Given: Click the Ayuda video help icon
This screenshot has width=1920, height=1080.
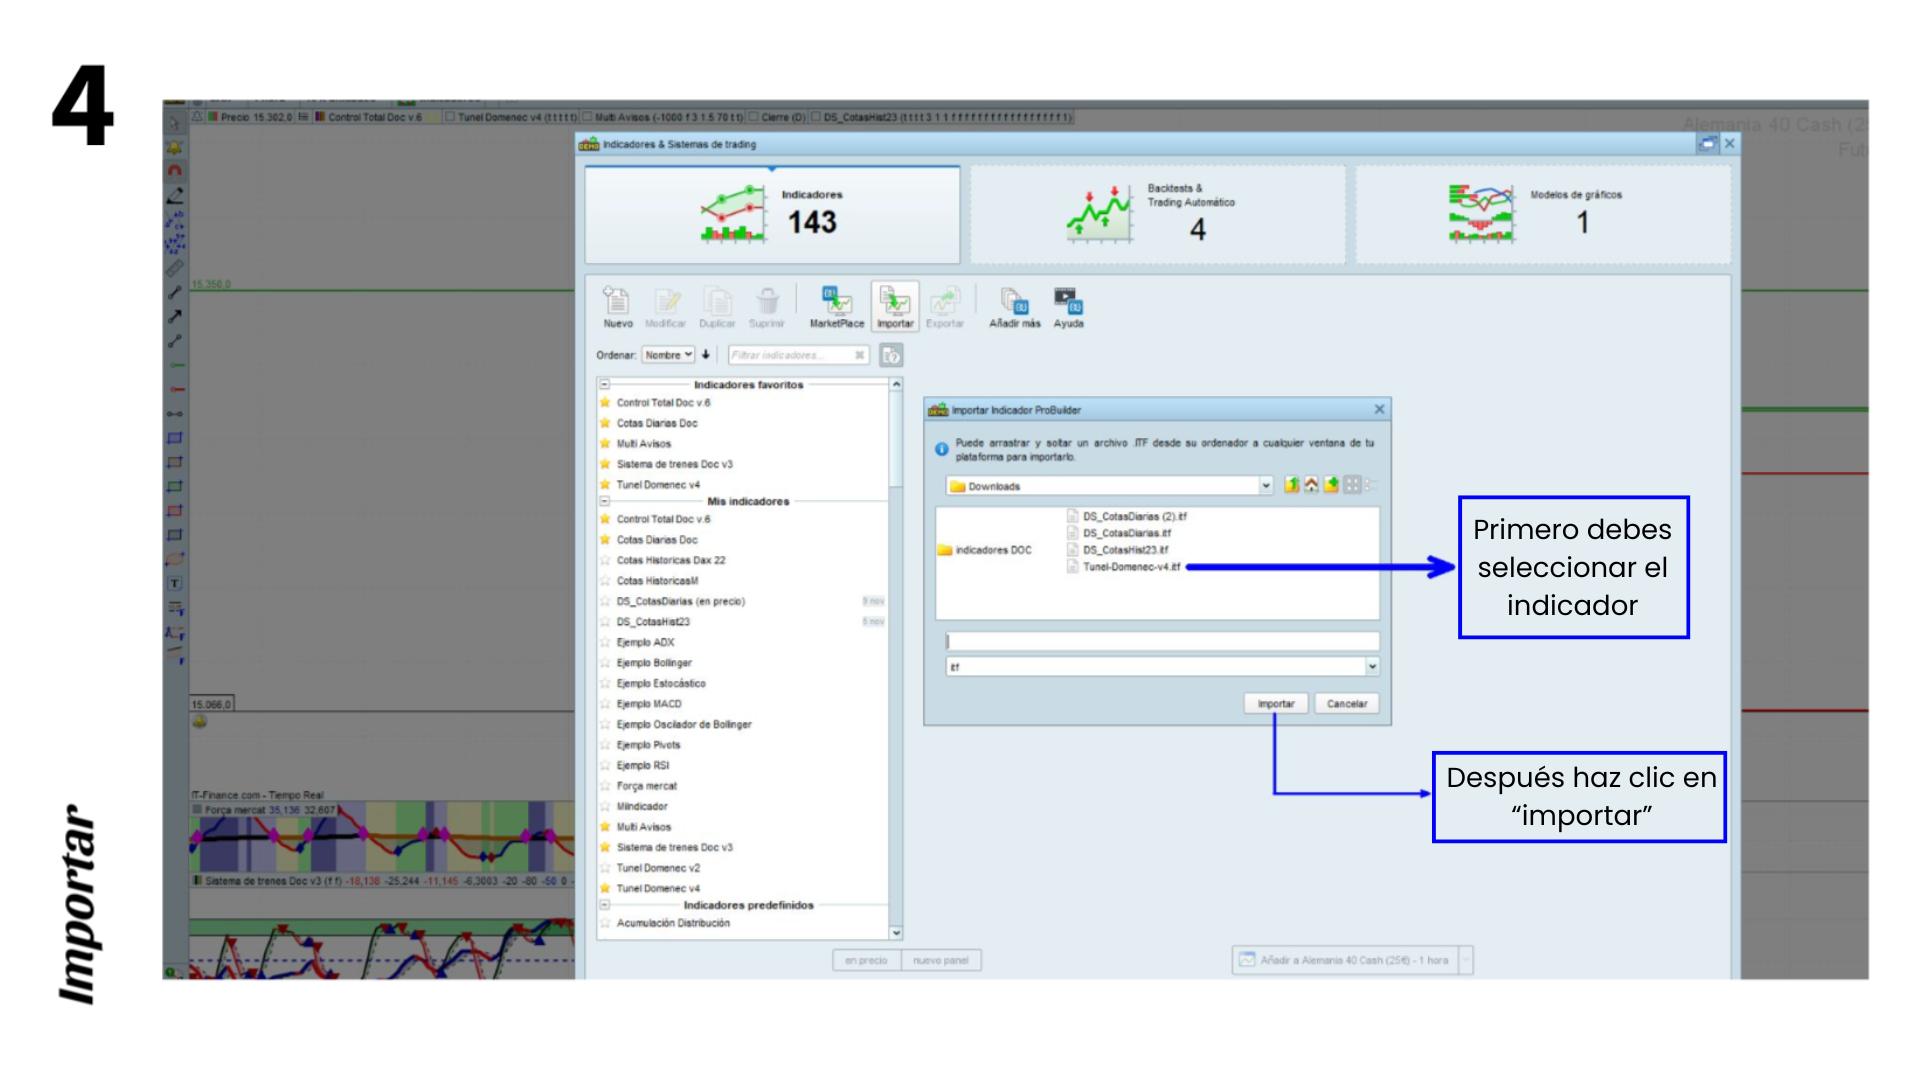Looking at the screenshot, I should [x=1068, y=301].
